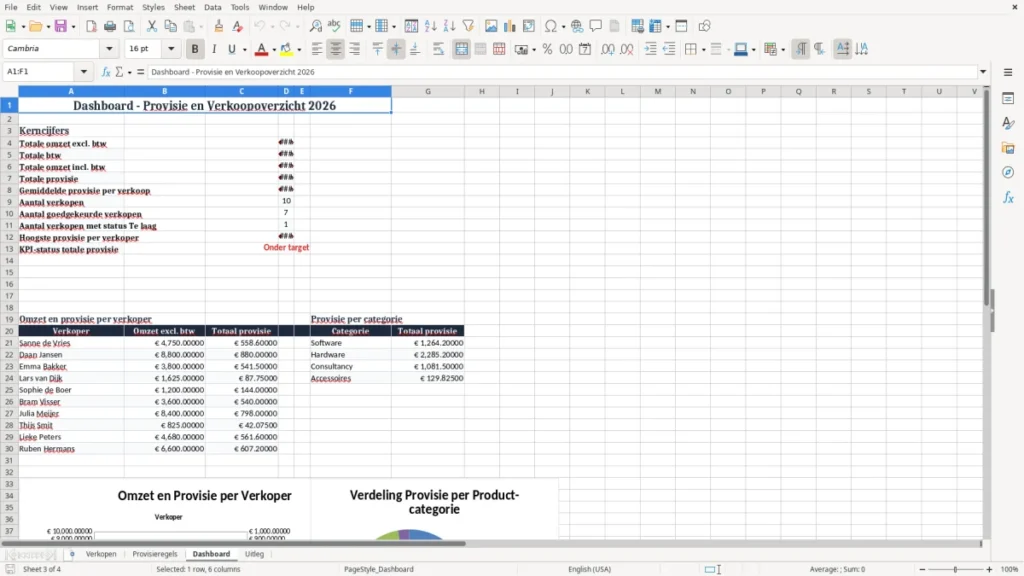Viewport: 1024px width, 576px height.
Task: Click Format as Percent icon
Action: pos(547,49)
